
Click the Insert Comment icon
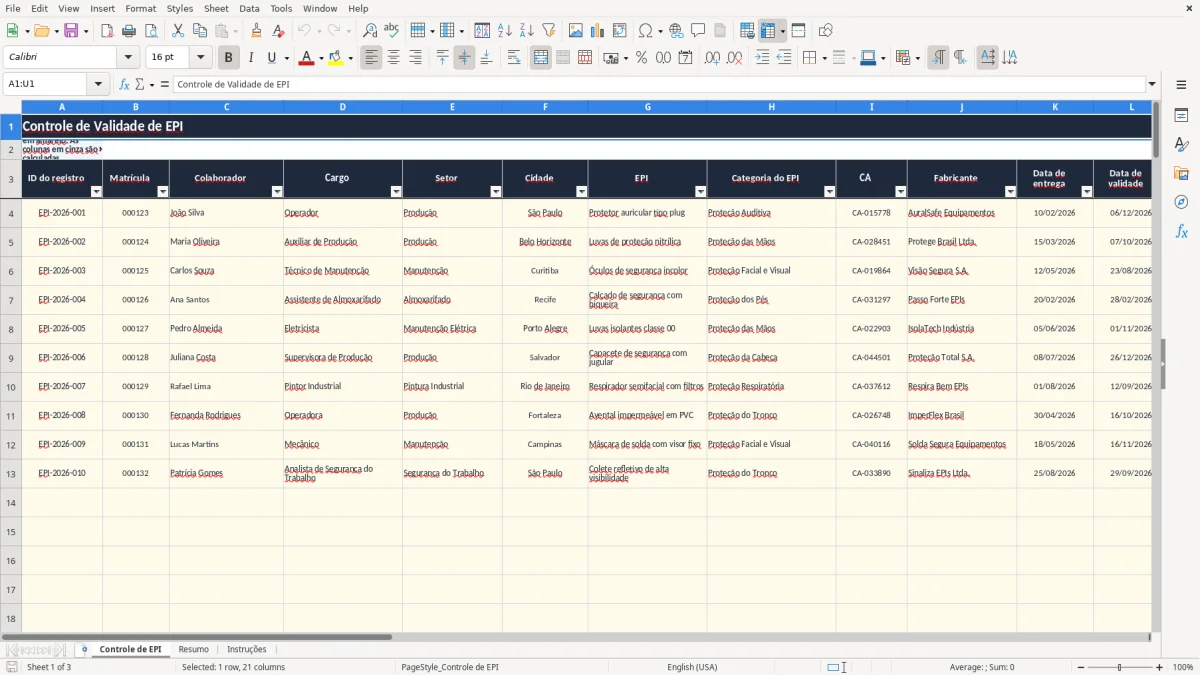coord(698,31)
